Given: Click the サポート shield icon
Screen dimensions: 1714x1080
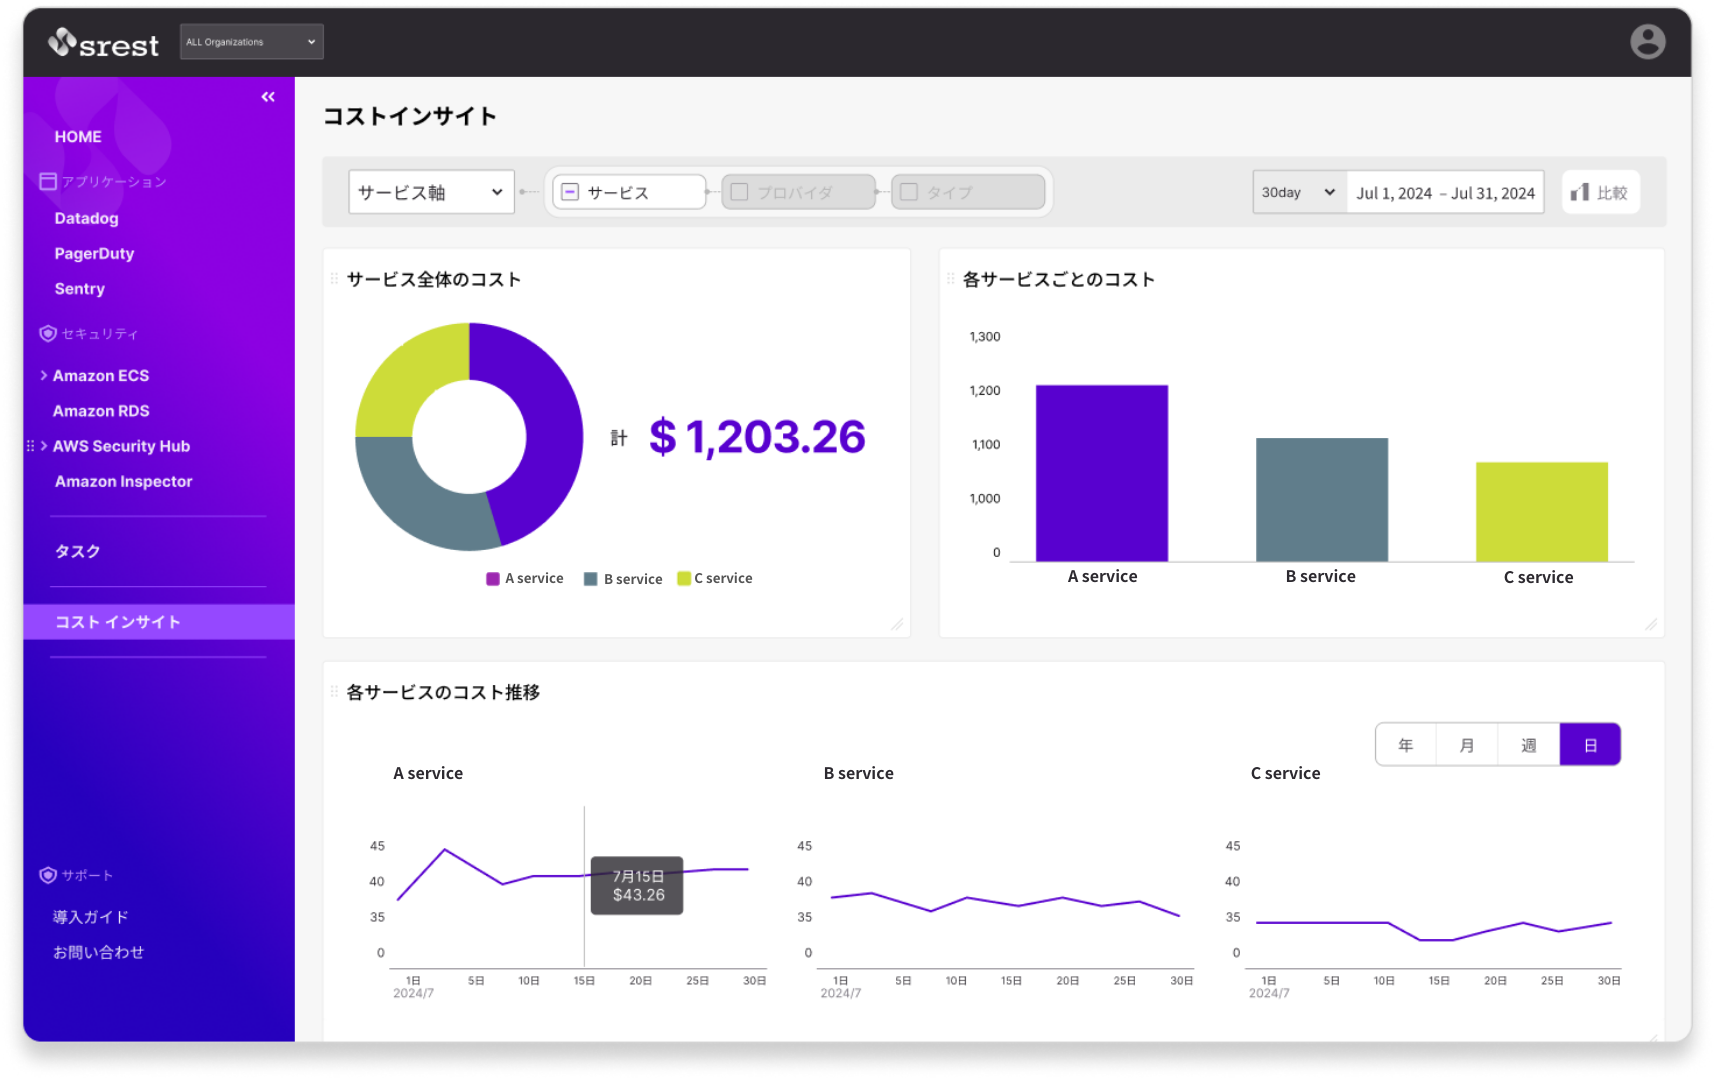Looking at the screenshot, I should (x=47, y=875).
